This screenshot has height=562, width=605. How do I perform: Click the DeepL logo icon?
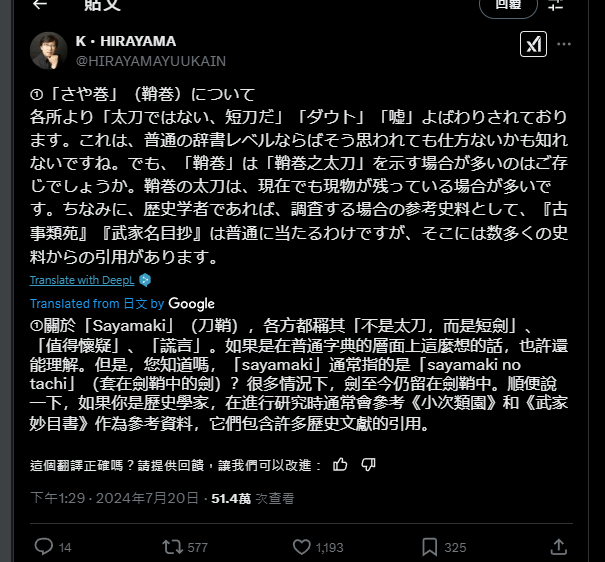(145, 280)
